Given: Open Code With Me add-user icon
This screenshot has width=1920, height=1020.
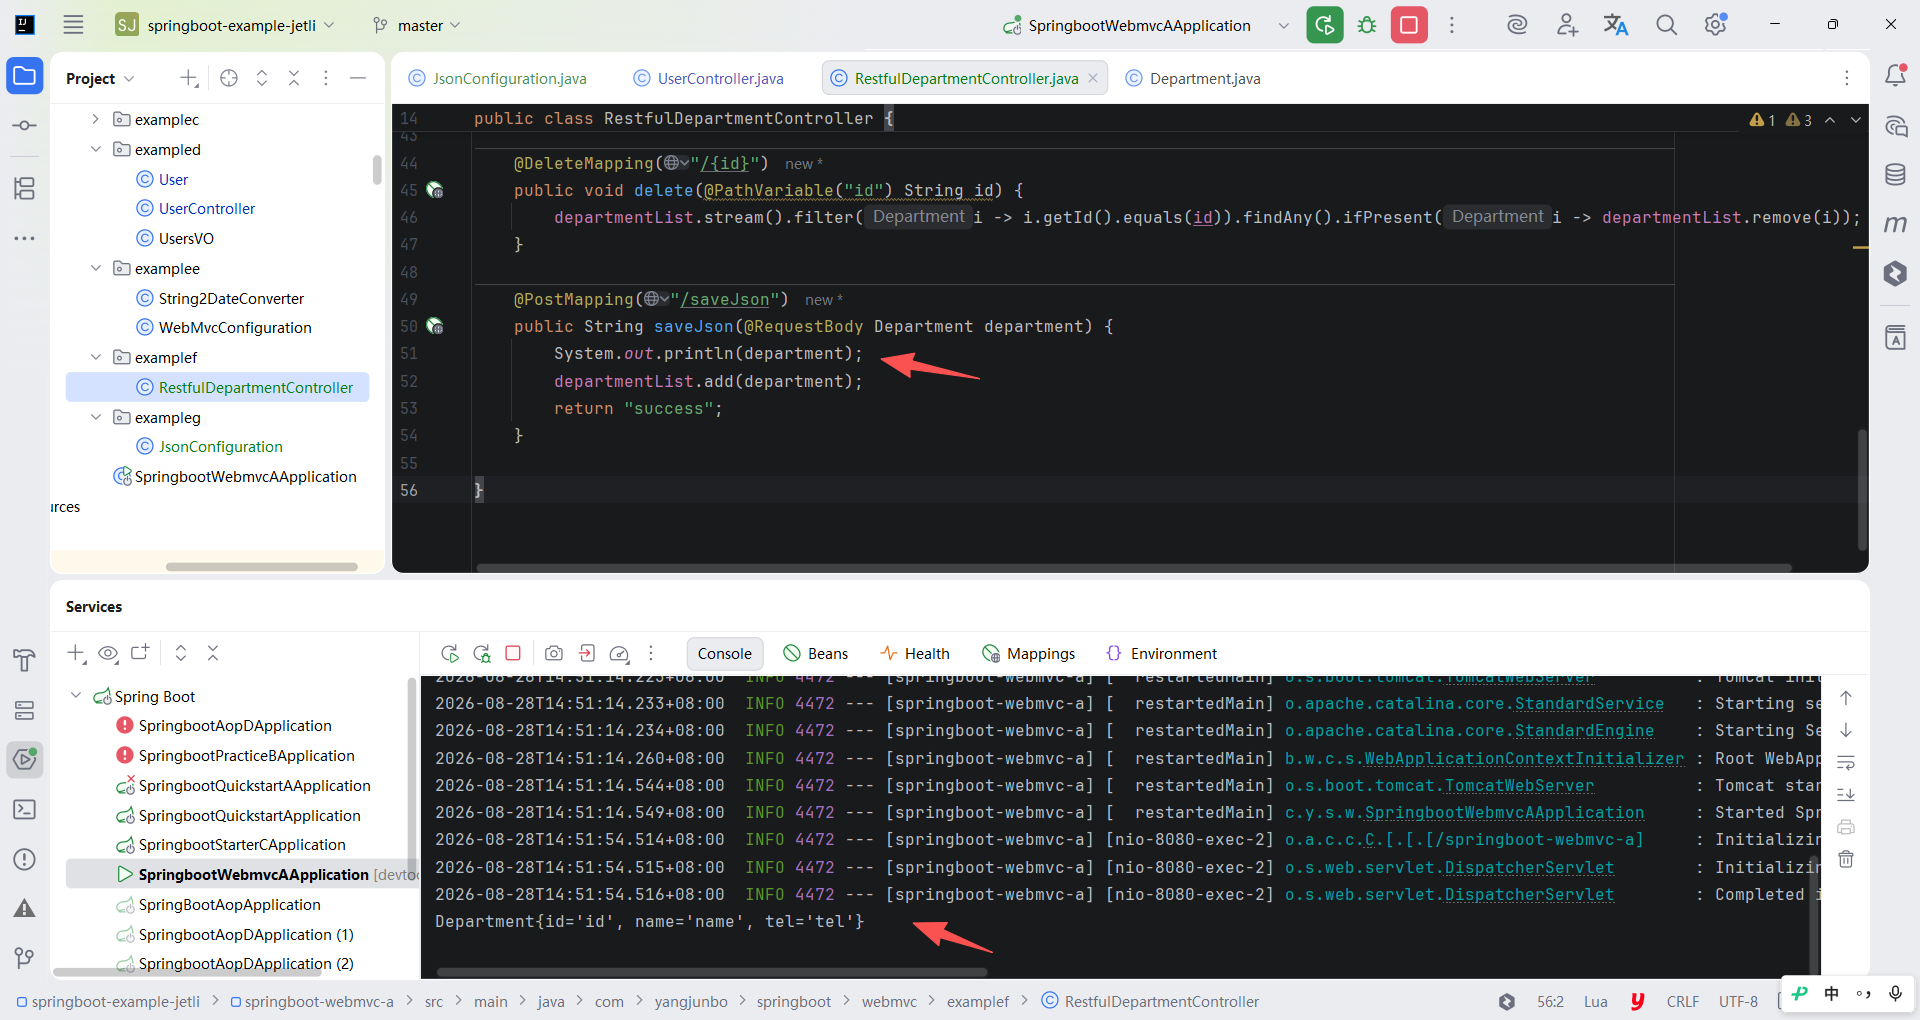Looking at the screenshot, I should coord(1567,25).
